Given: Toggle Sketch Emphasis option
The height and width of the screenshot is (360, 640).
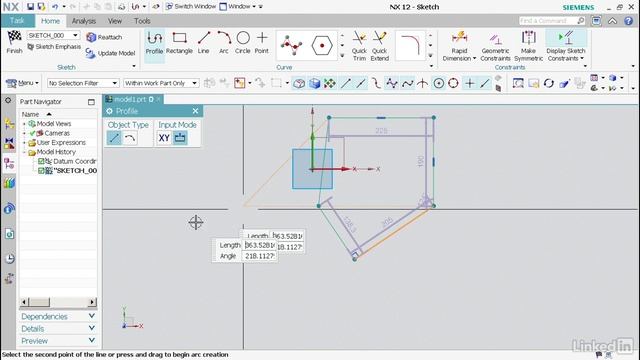Looking at the screenshot, I should pos(54,47).
